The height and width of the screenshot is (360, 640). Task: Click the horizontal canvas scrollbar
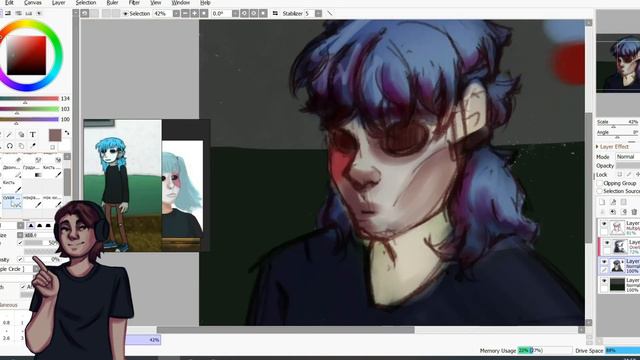[286, 330]
